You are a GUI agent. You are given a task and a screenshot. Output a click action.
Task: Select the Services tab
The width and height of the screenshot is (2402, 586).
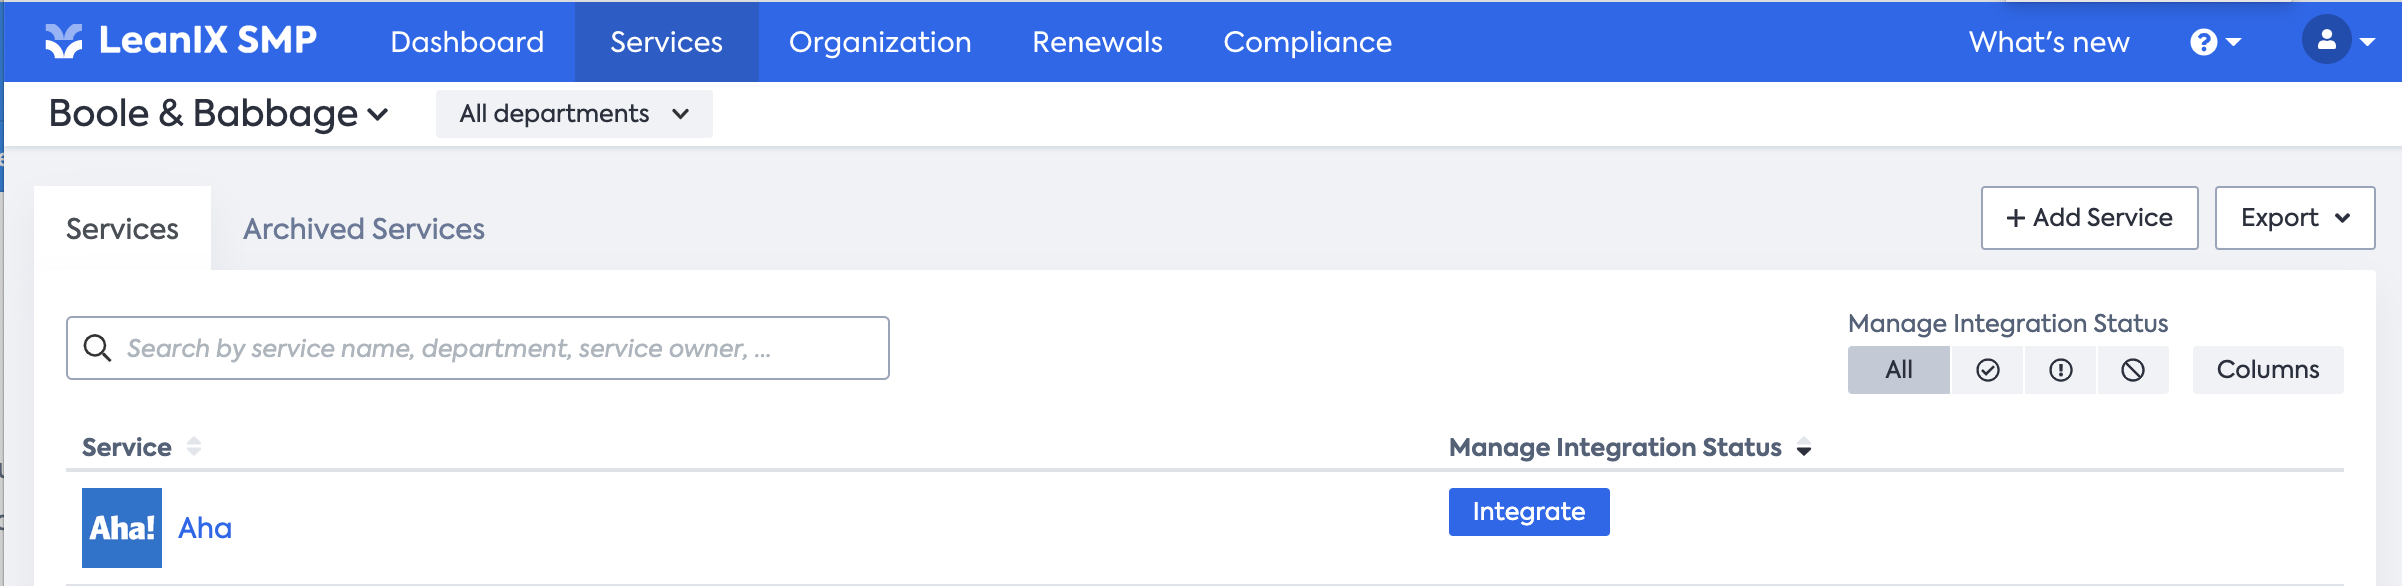tap(122, 229)
